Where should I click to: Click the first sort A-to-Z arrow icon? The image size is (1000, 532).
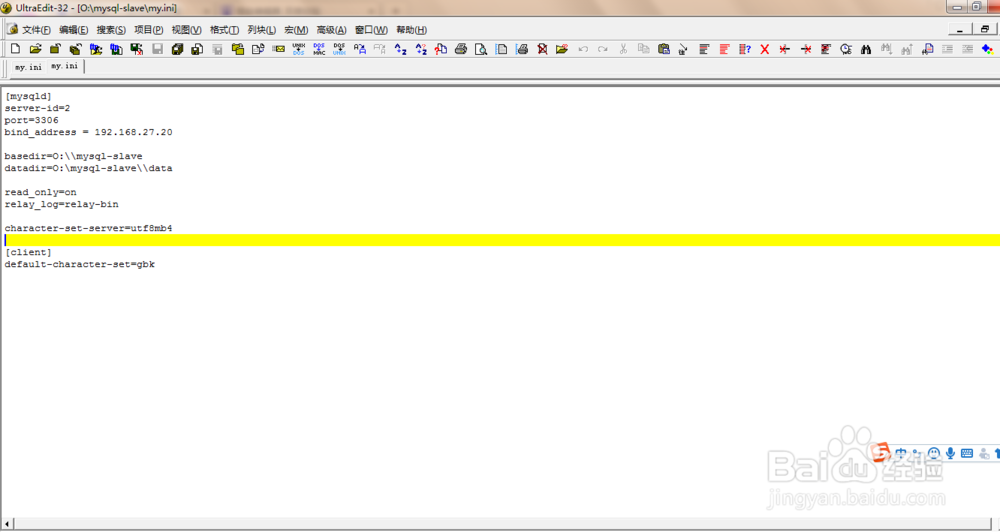click(401, 49)
